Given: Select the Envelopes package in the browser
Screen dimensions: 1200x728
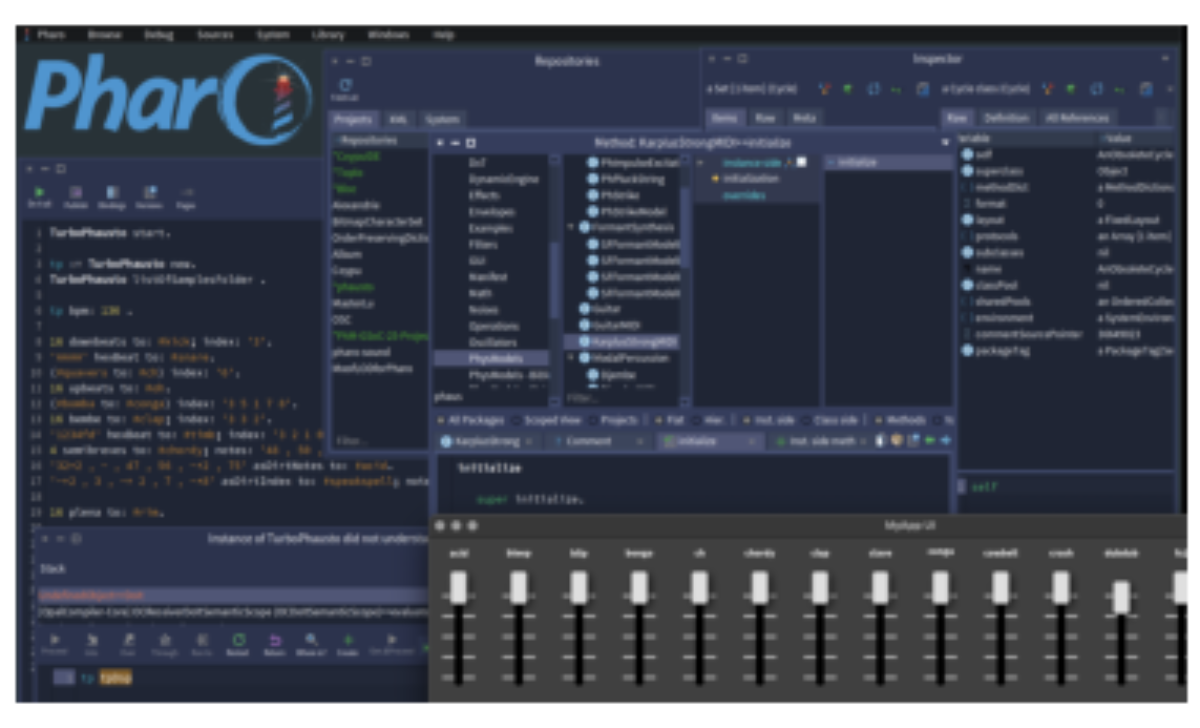Looking at the screenshot, I should coord(493,212).
